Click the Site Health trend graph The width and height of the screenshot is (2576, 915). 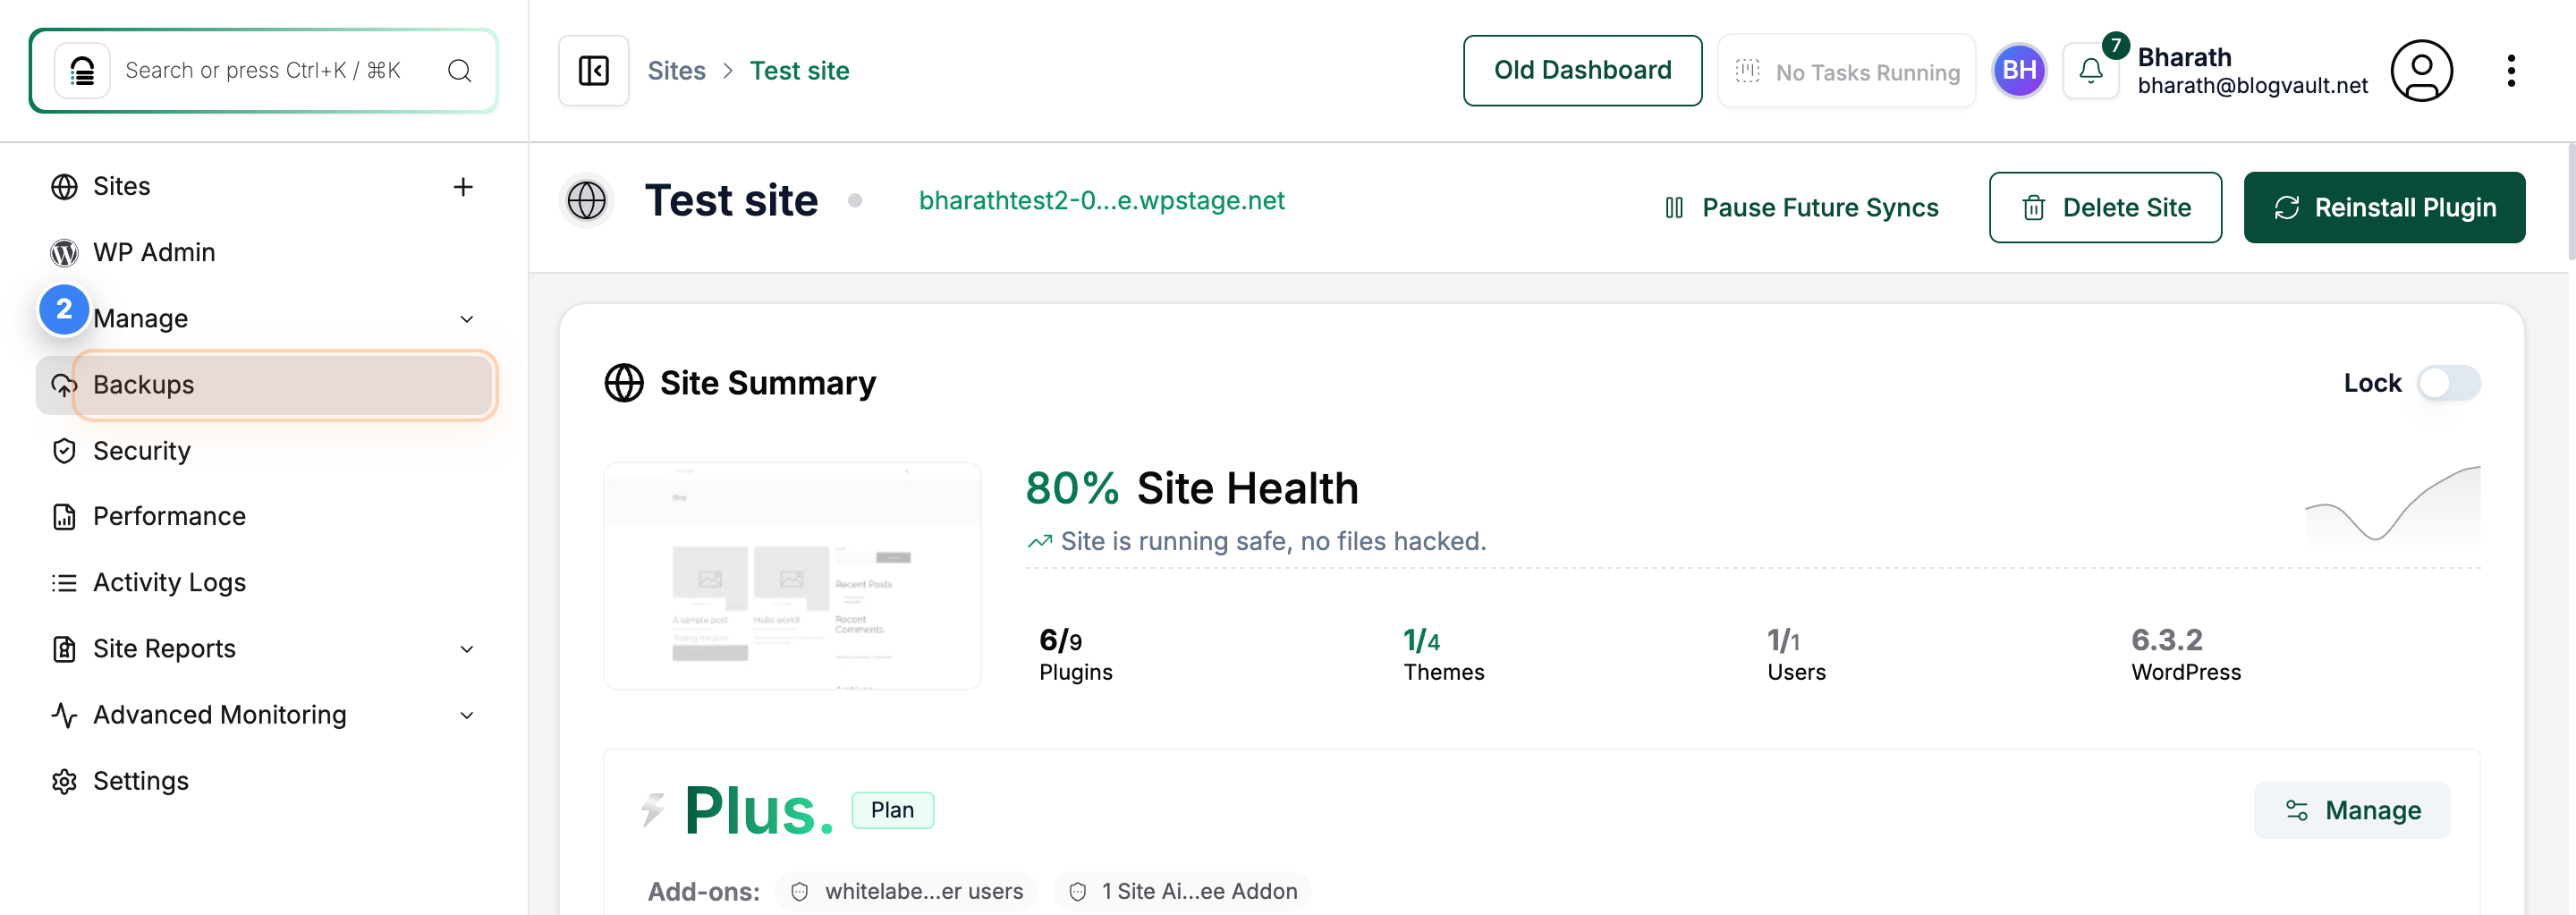point(2392,510)
